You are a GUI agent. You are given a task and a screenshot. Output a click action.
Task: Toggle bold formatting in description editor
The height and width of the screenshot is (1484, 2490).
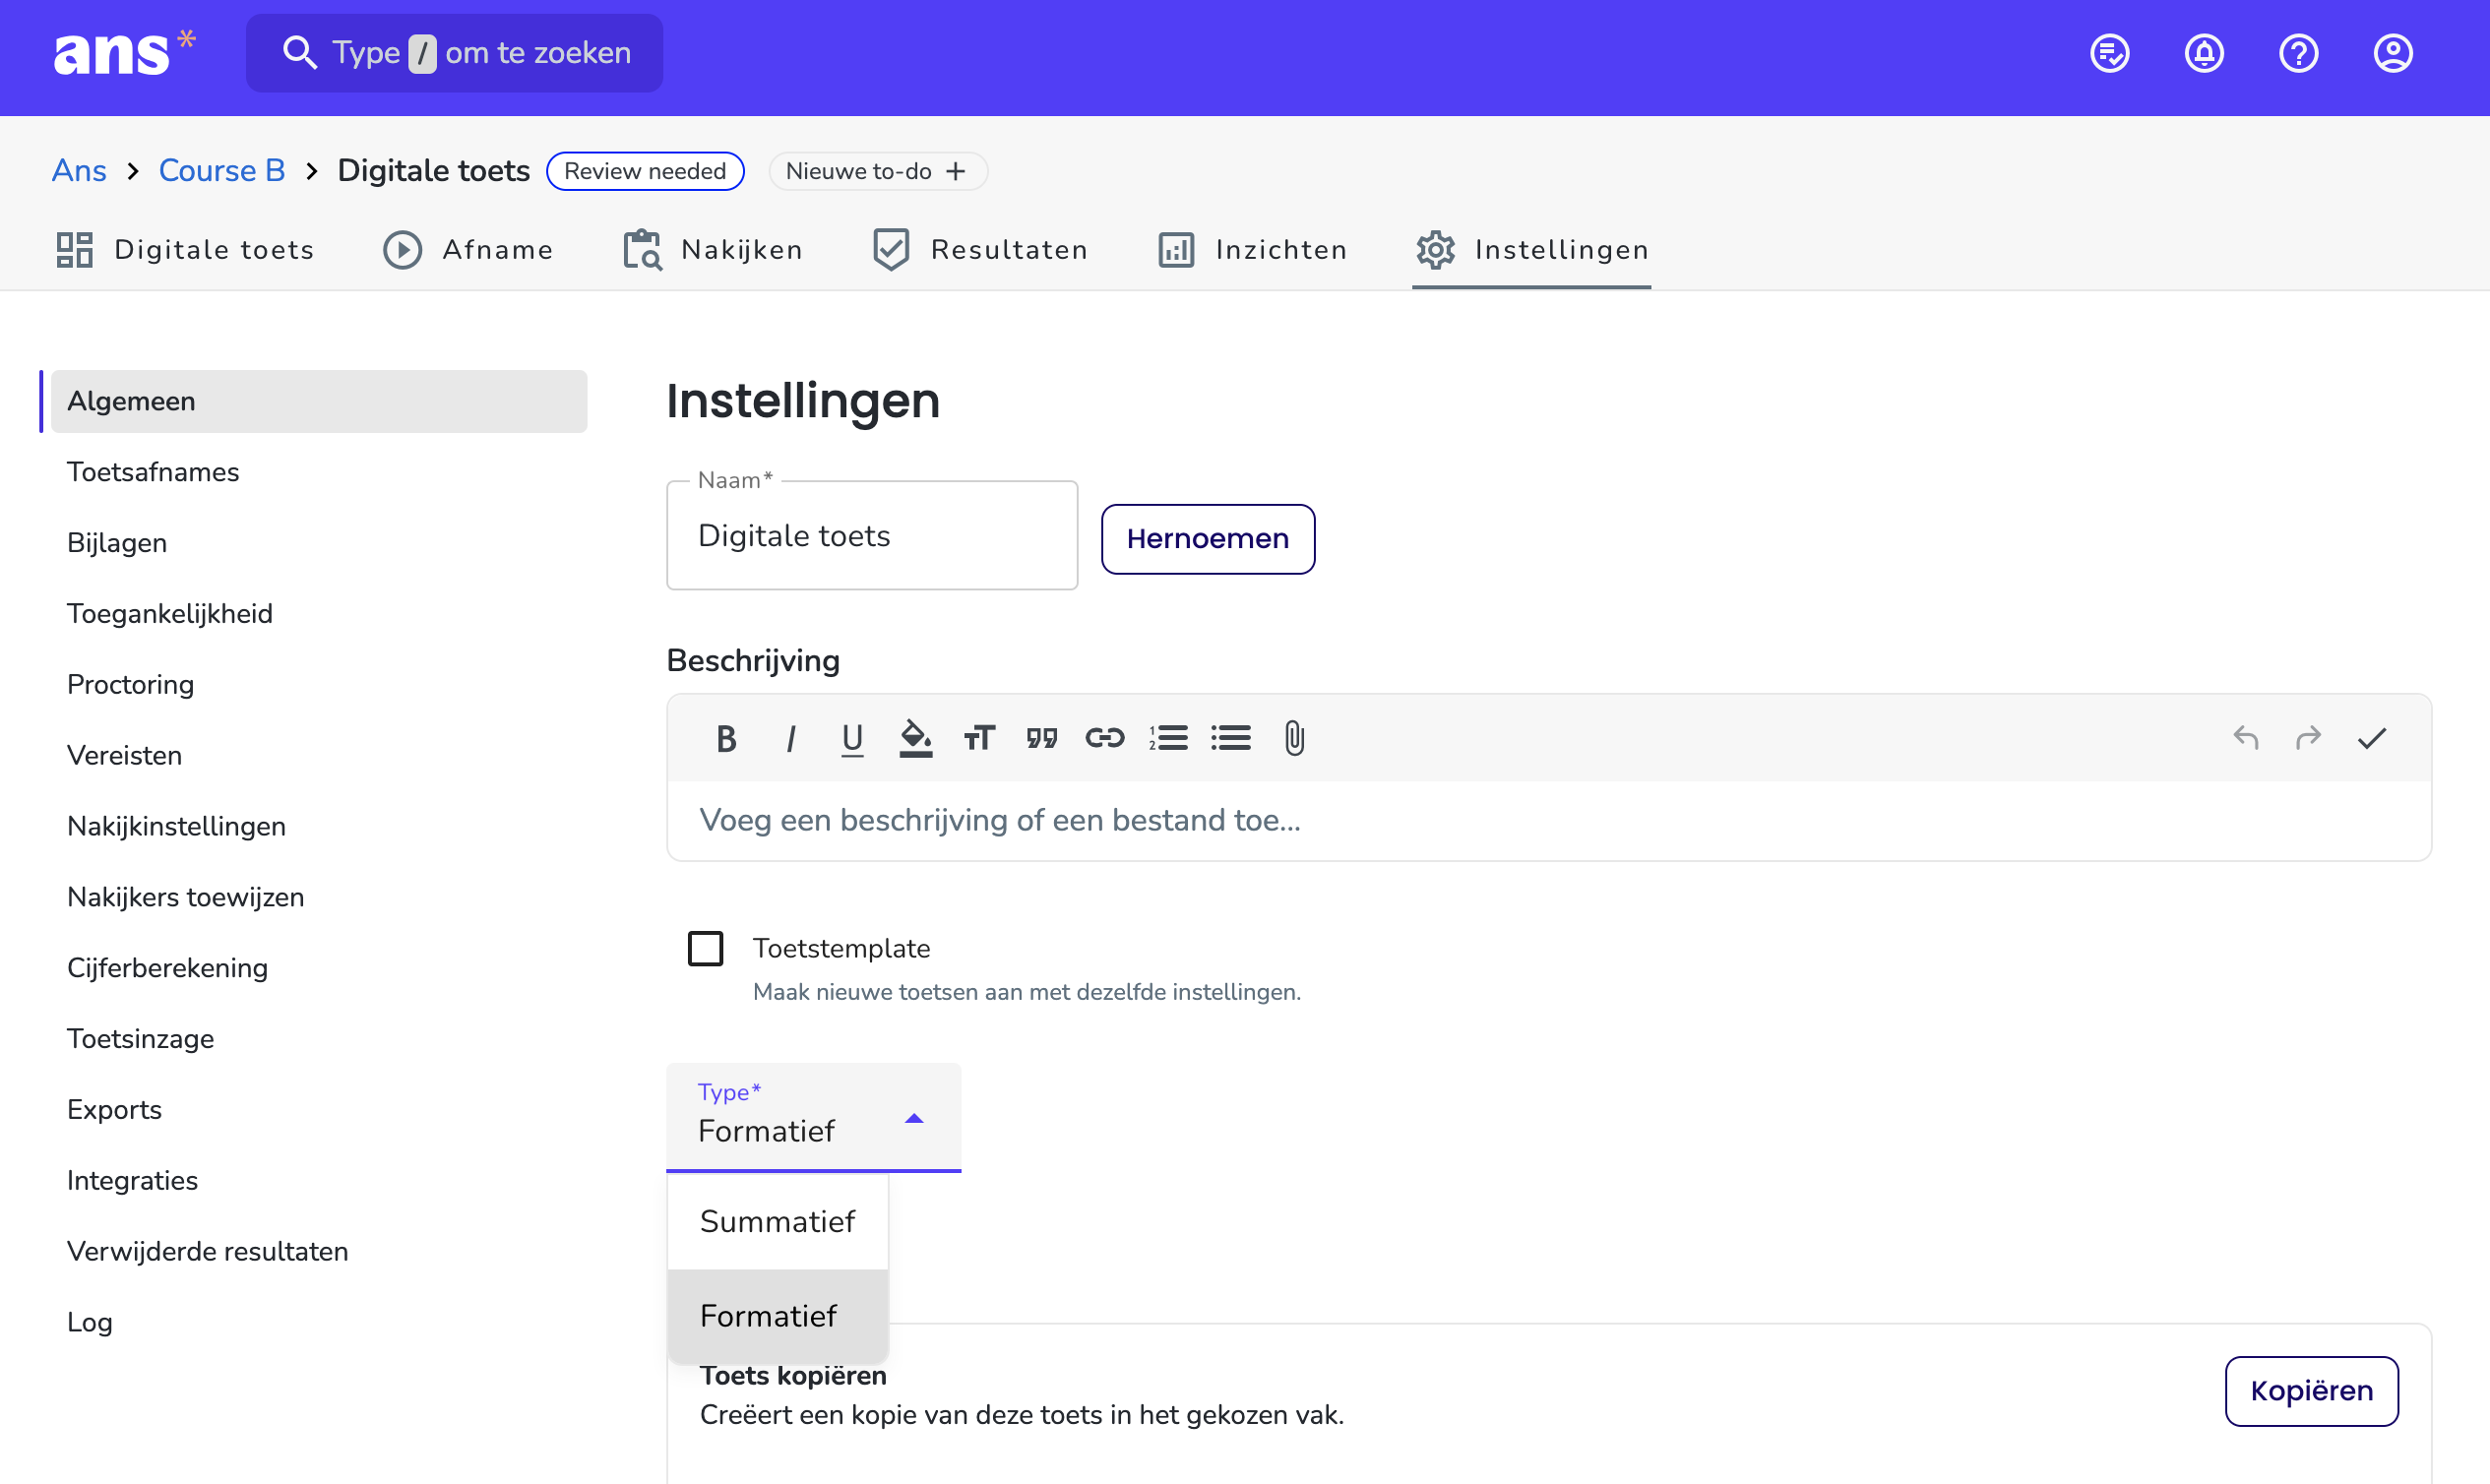[x=726, y=738]
